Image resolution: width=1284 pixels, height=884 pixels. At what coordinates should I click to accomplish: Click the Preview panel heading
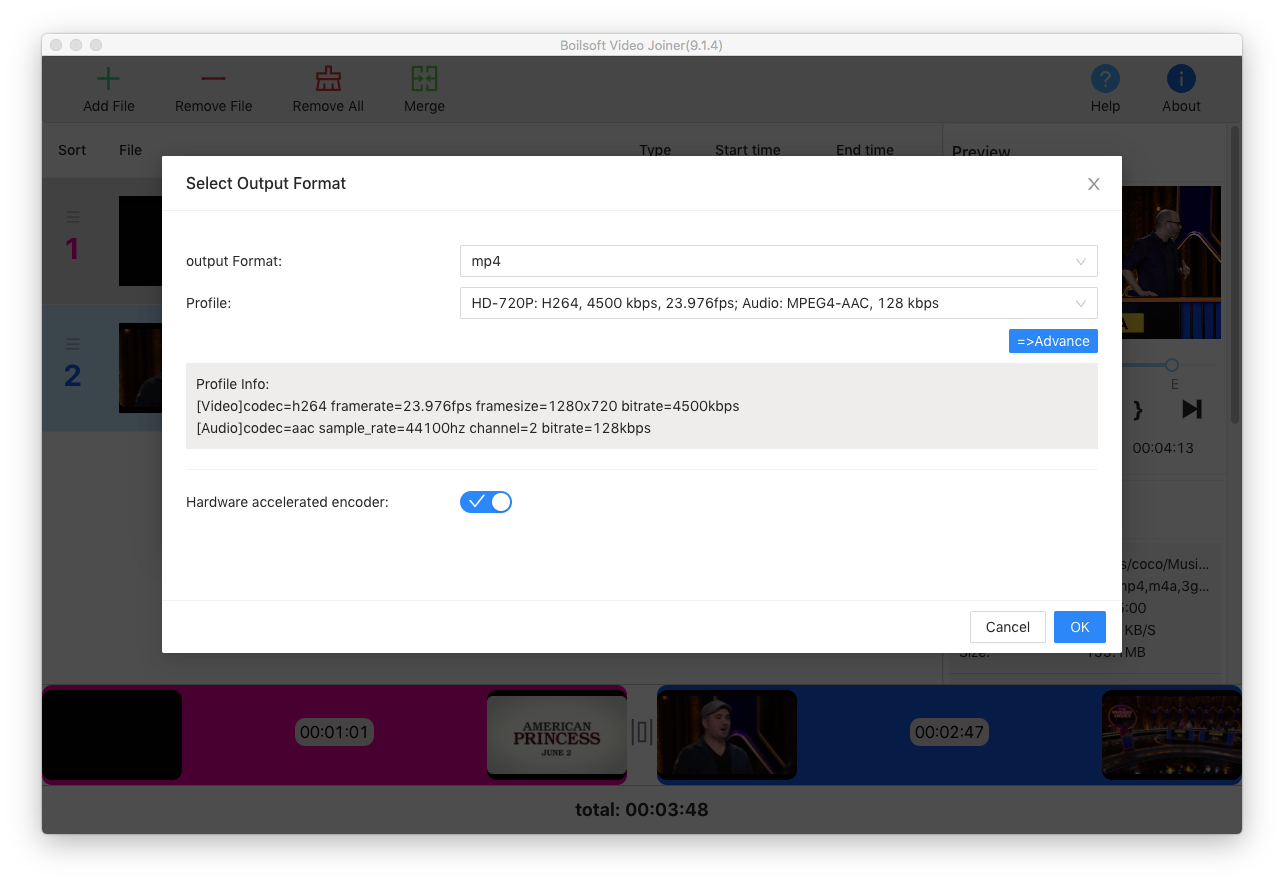click(981, 152)
